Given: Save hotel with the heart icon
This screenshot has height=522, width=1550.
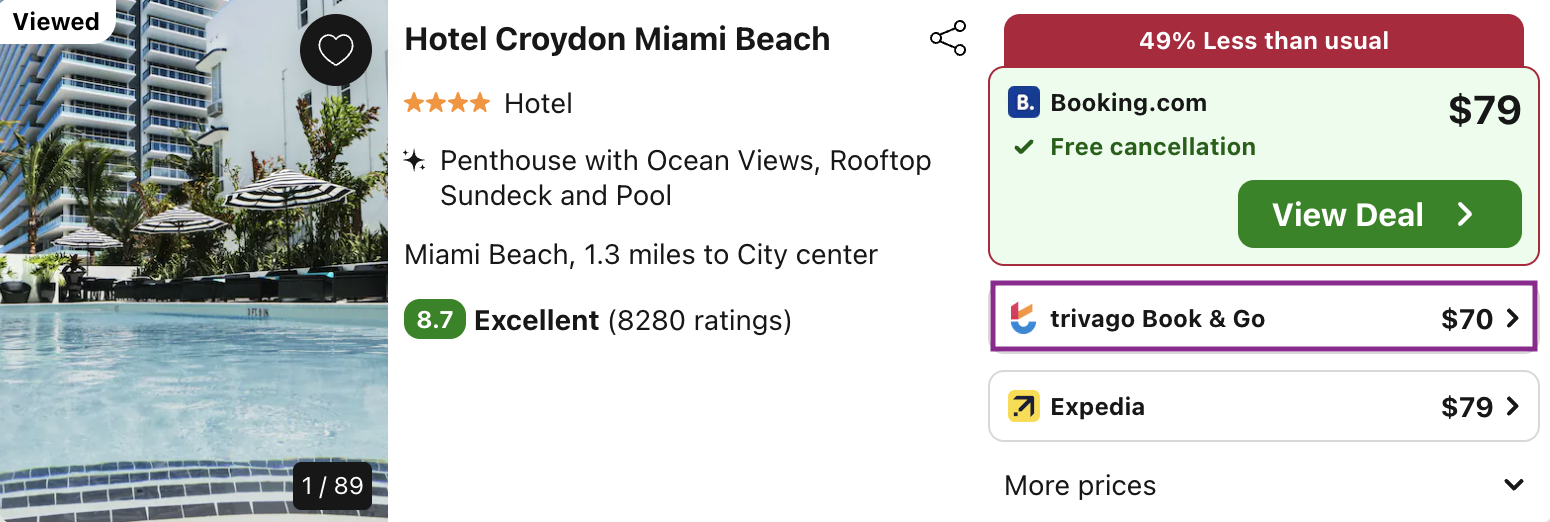Looking at the screenshot, I should (x=335, y=50).
